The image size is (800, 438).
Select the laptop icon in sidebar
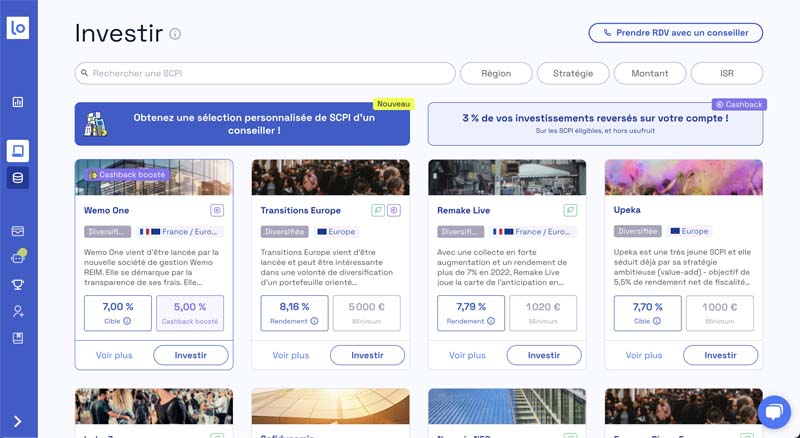(x=18, y=151)
